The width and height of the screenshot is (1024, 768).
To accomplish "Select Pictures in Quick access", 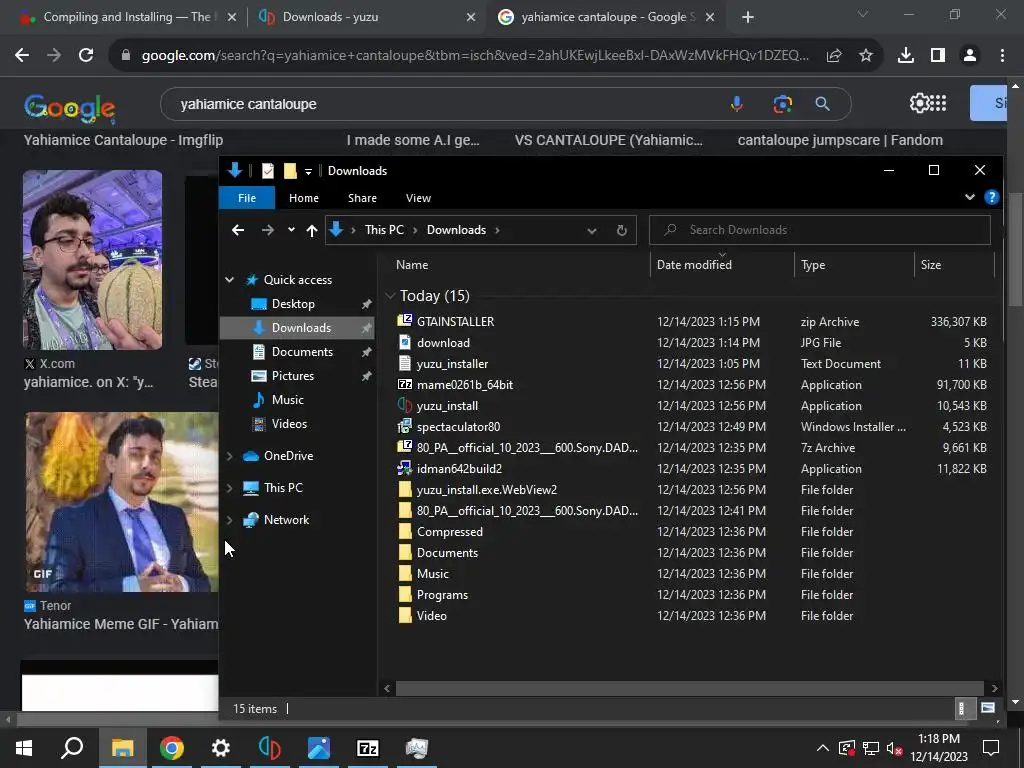I will pyautogui.click(x=293, y=376).
